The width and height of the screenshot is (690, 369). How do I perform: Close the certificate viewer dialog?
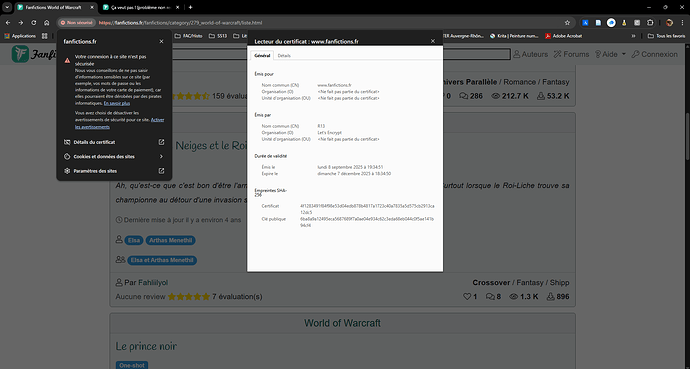(433, 41)
